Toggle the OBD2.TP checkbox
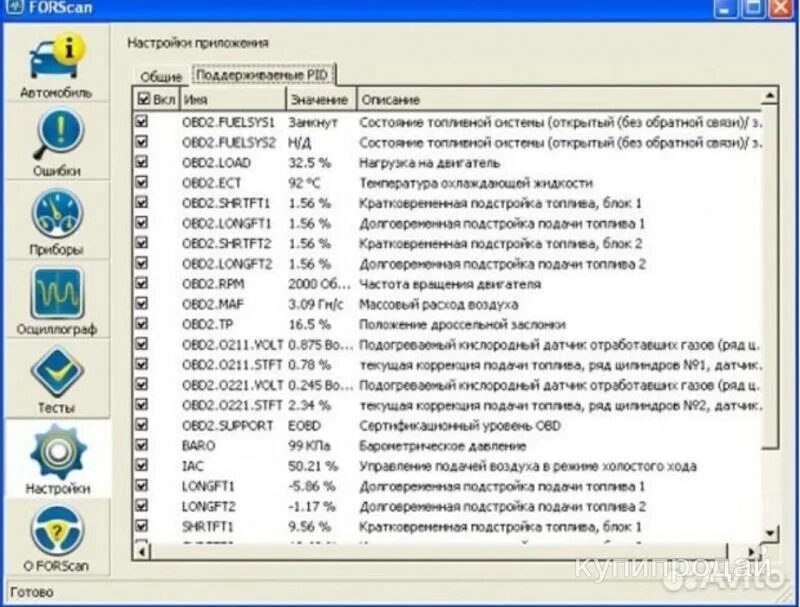The width and height of the screenshot is (800, 607). click(142, 324)
